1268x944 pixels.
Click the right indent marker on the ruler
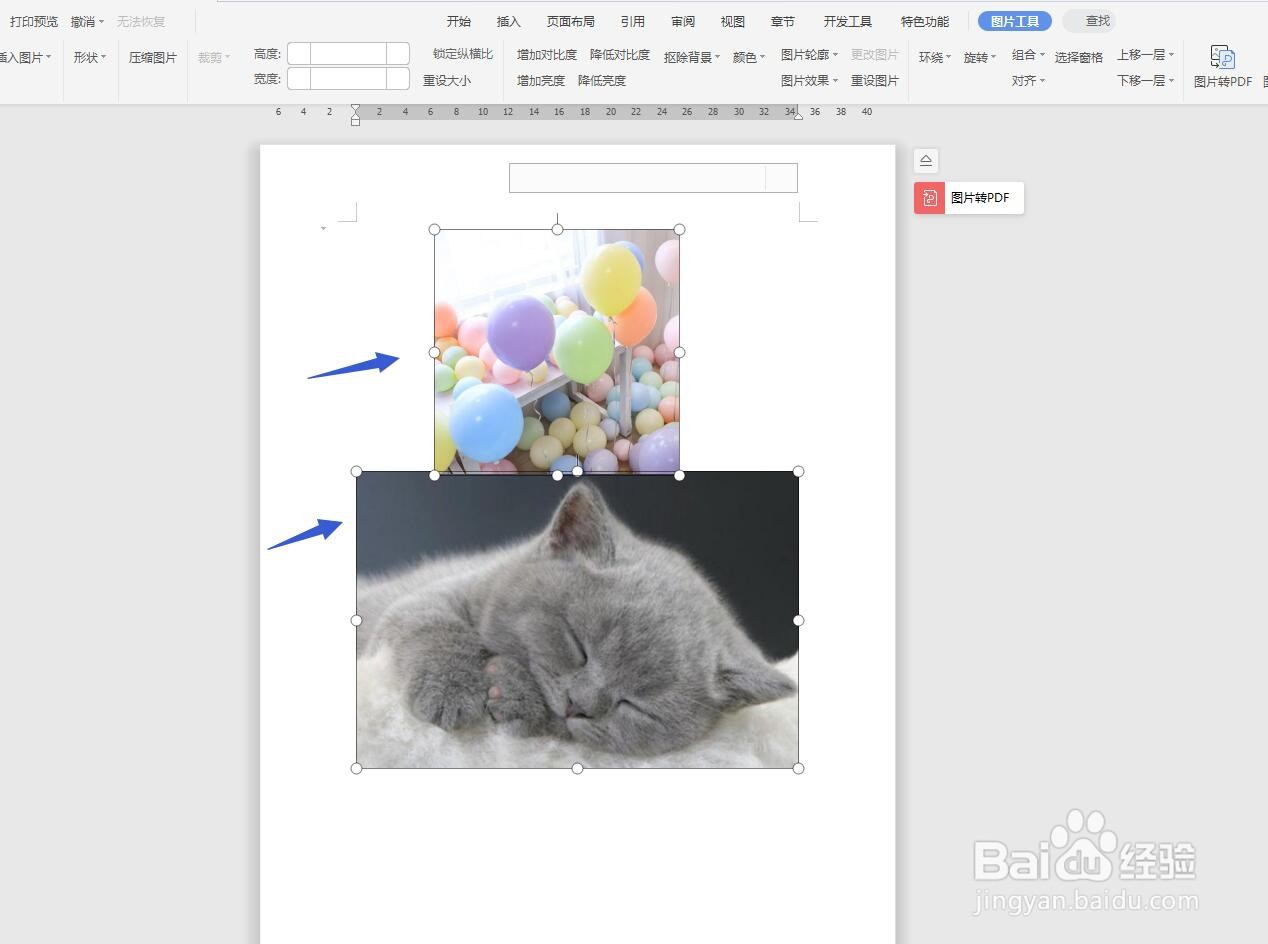(x=797, y=115)
